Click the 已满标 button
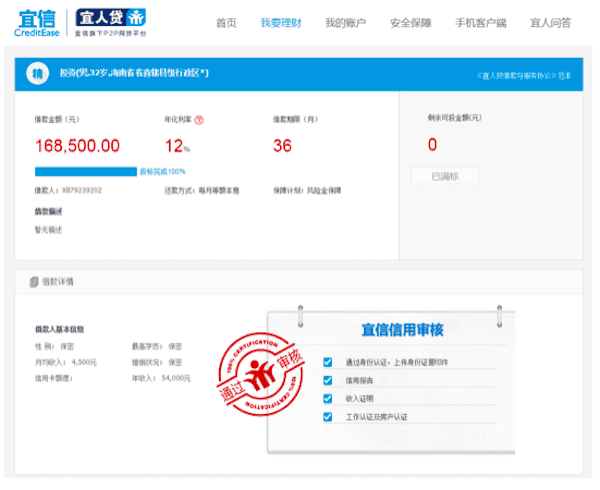The height and width of the screenshot is (490, 600). (x=445, y=176)
